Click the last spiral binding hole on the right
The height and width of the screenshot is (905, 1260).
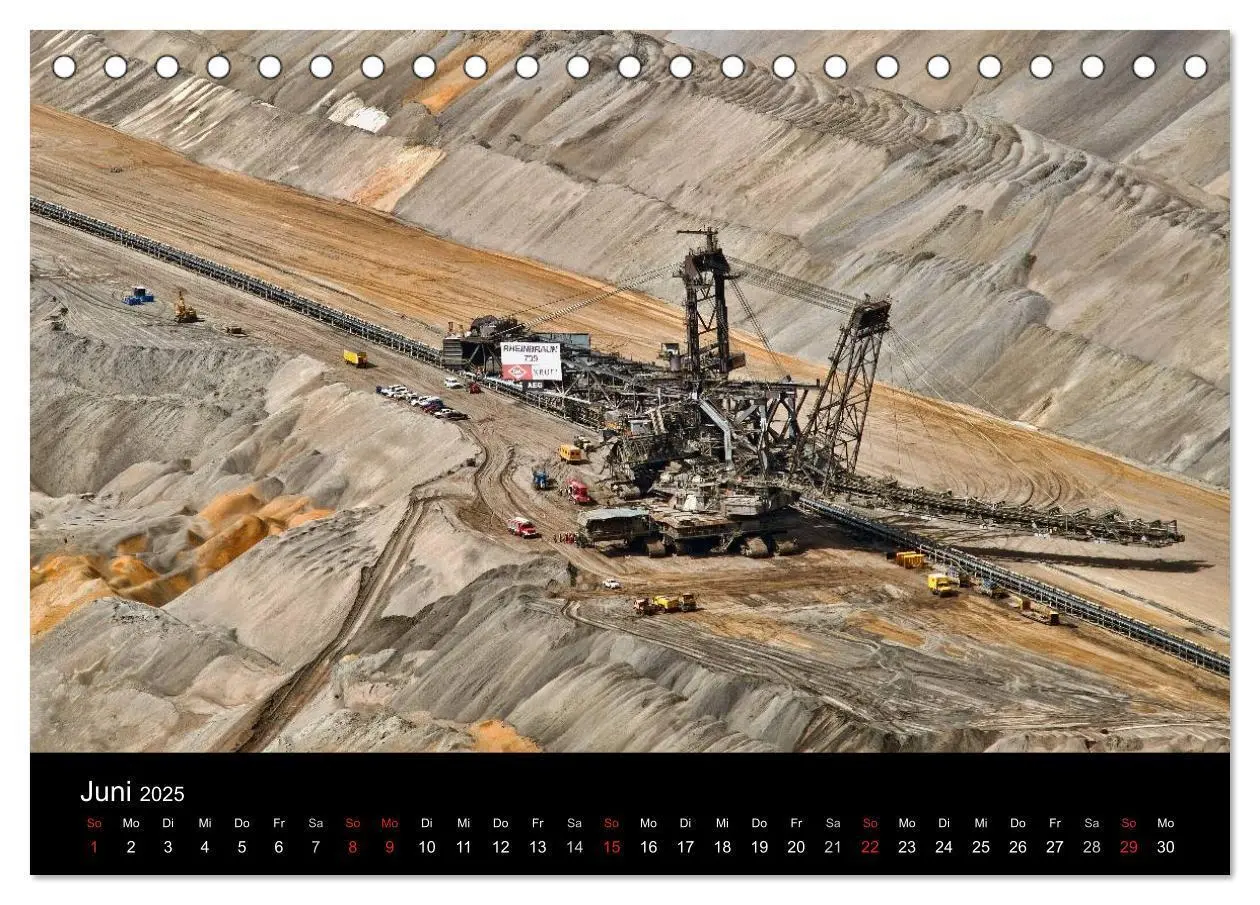1195,67
